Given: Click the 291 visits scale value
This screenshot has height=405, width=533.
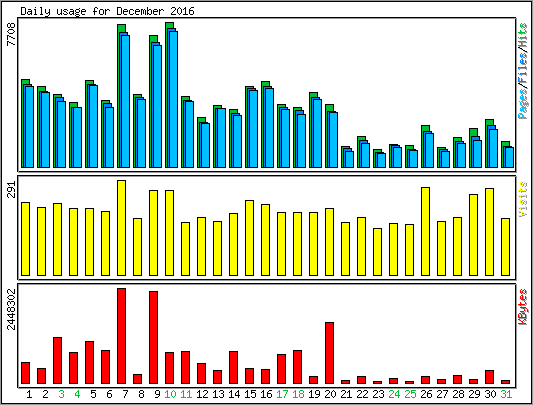Looking at the screenshot, I should [11, 189].
